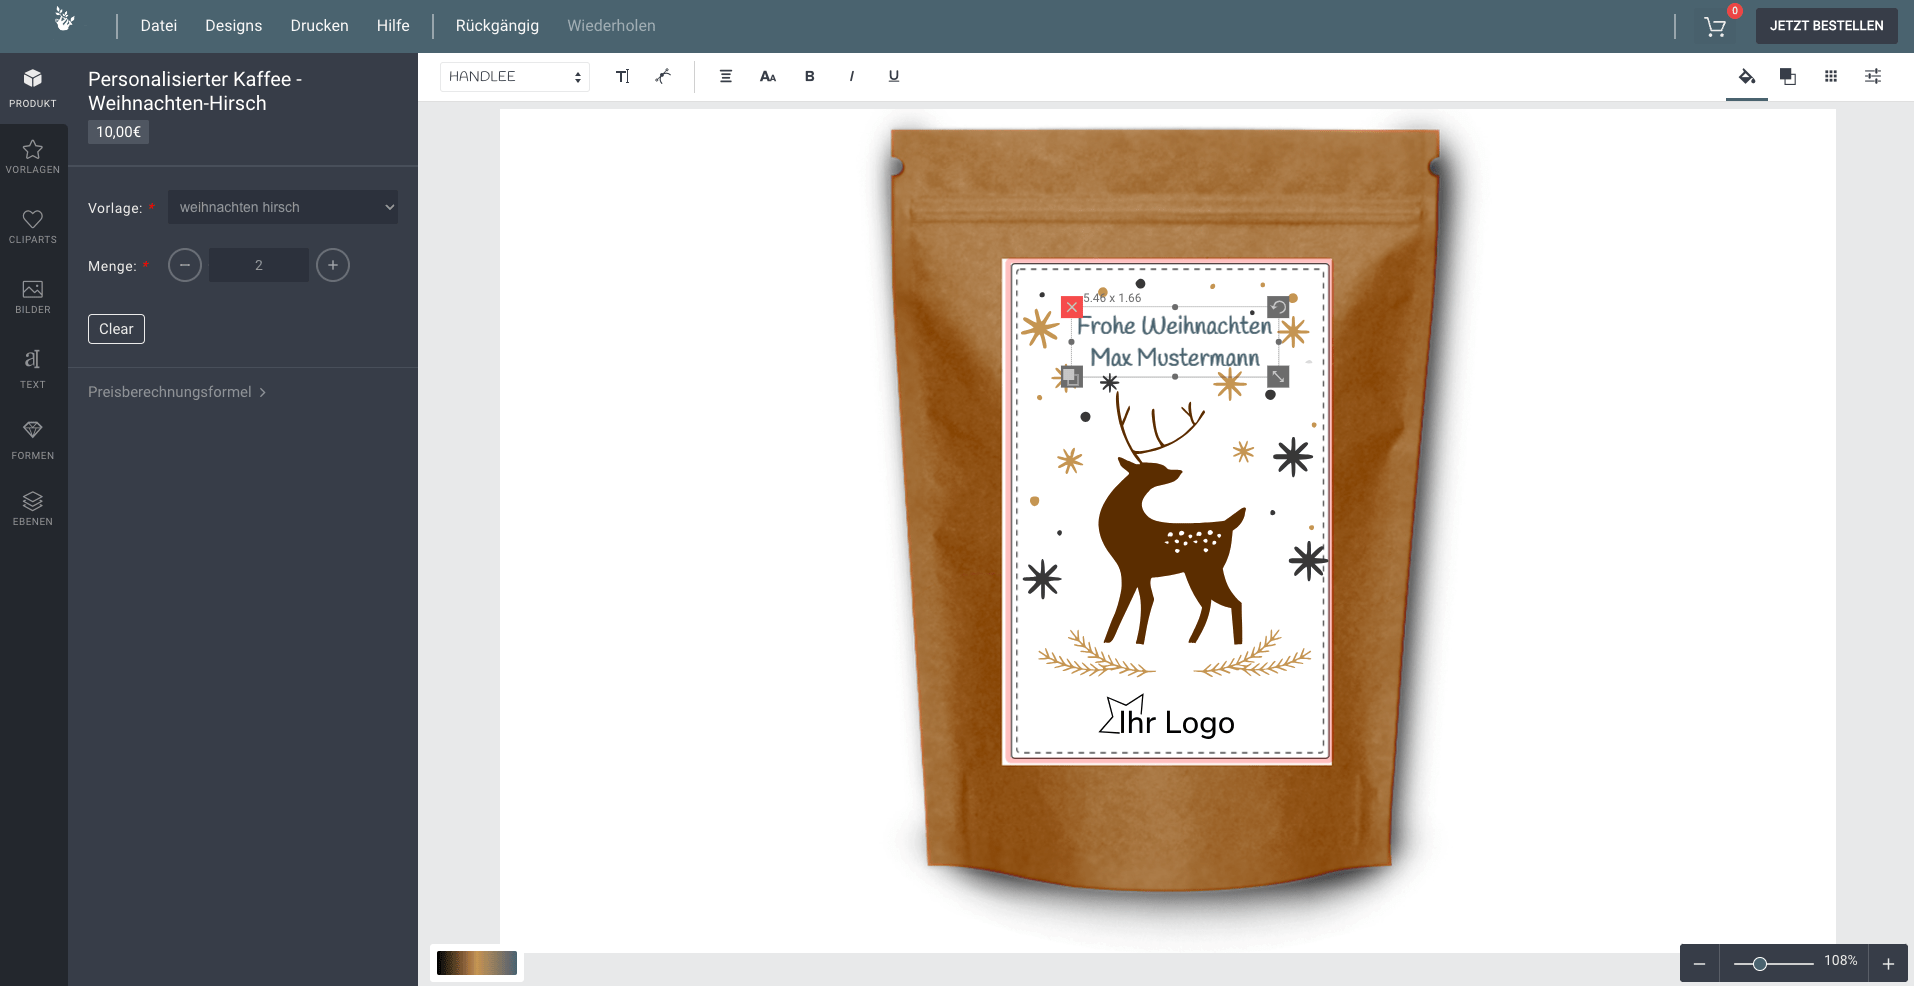This screenshot has height=986, width=1914.
Task: Click the rotate handle on text box
Action: click(1278, 307)
